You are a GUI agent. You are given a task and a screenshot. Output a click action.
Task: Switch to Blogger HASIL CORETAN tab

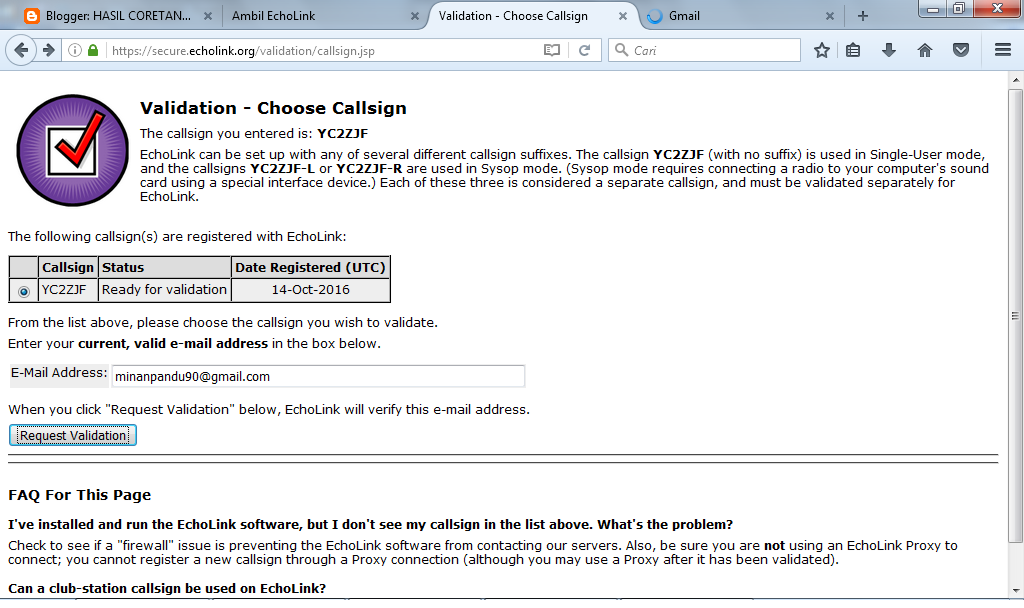118,16
